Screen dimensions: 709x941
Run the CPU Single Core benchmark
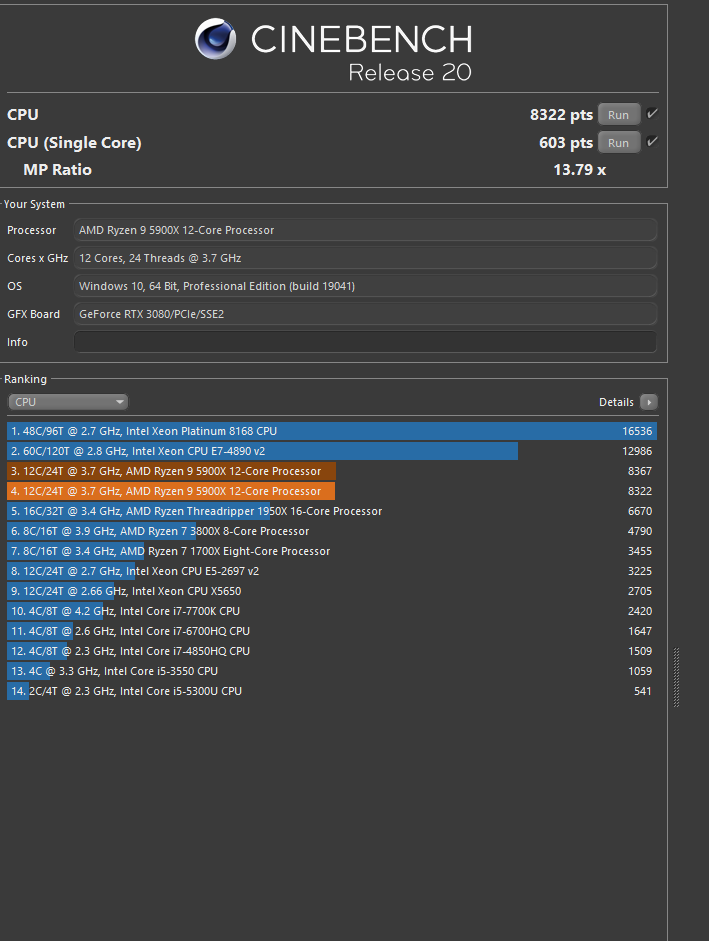[x=618, y=143]
